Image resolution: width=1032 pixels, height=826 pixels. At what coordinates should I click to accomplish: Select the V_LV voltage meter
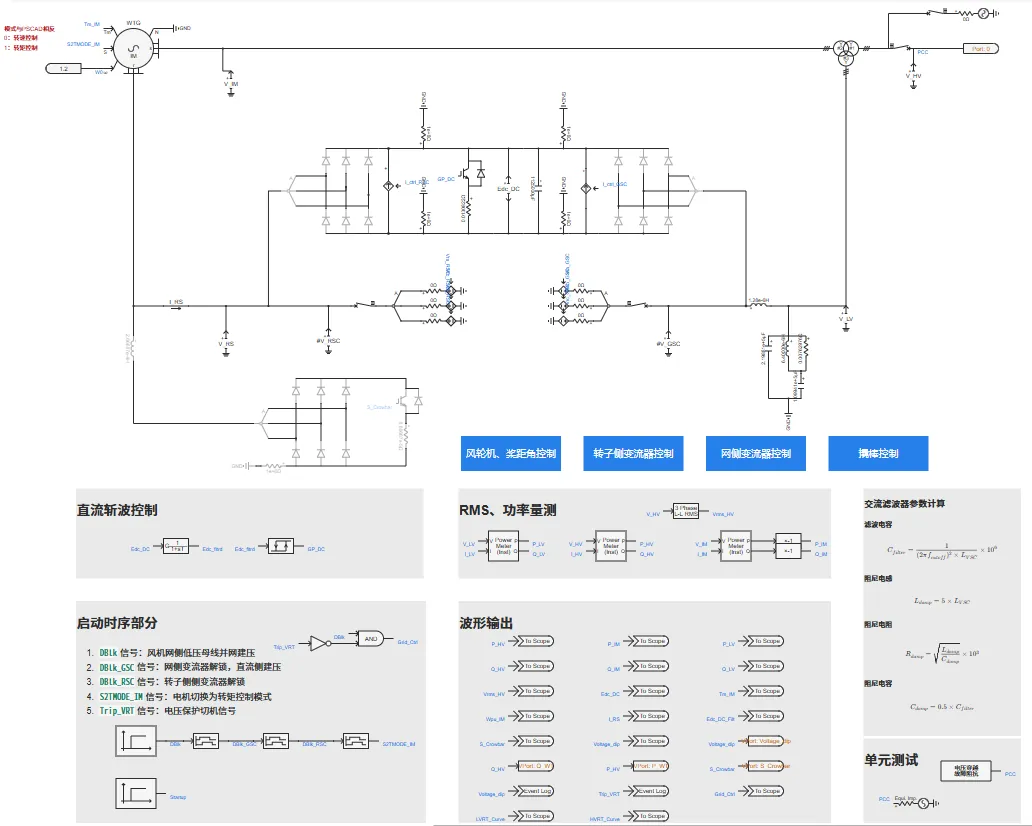[x=846, y=318]
